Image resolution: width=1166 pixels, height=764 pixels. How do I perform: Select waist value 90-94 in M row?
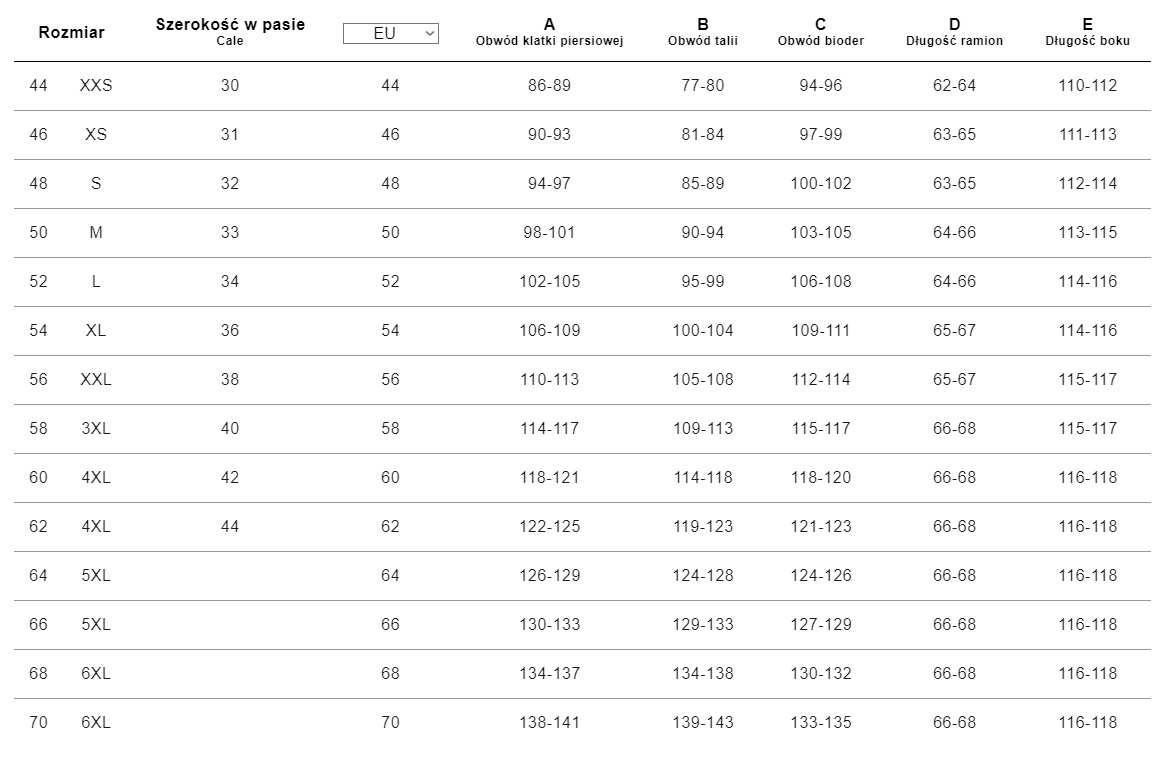[703, 233]
